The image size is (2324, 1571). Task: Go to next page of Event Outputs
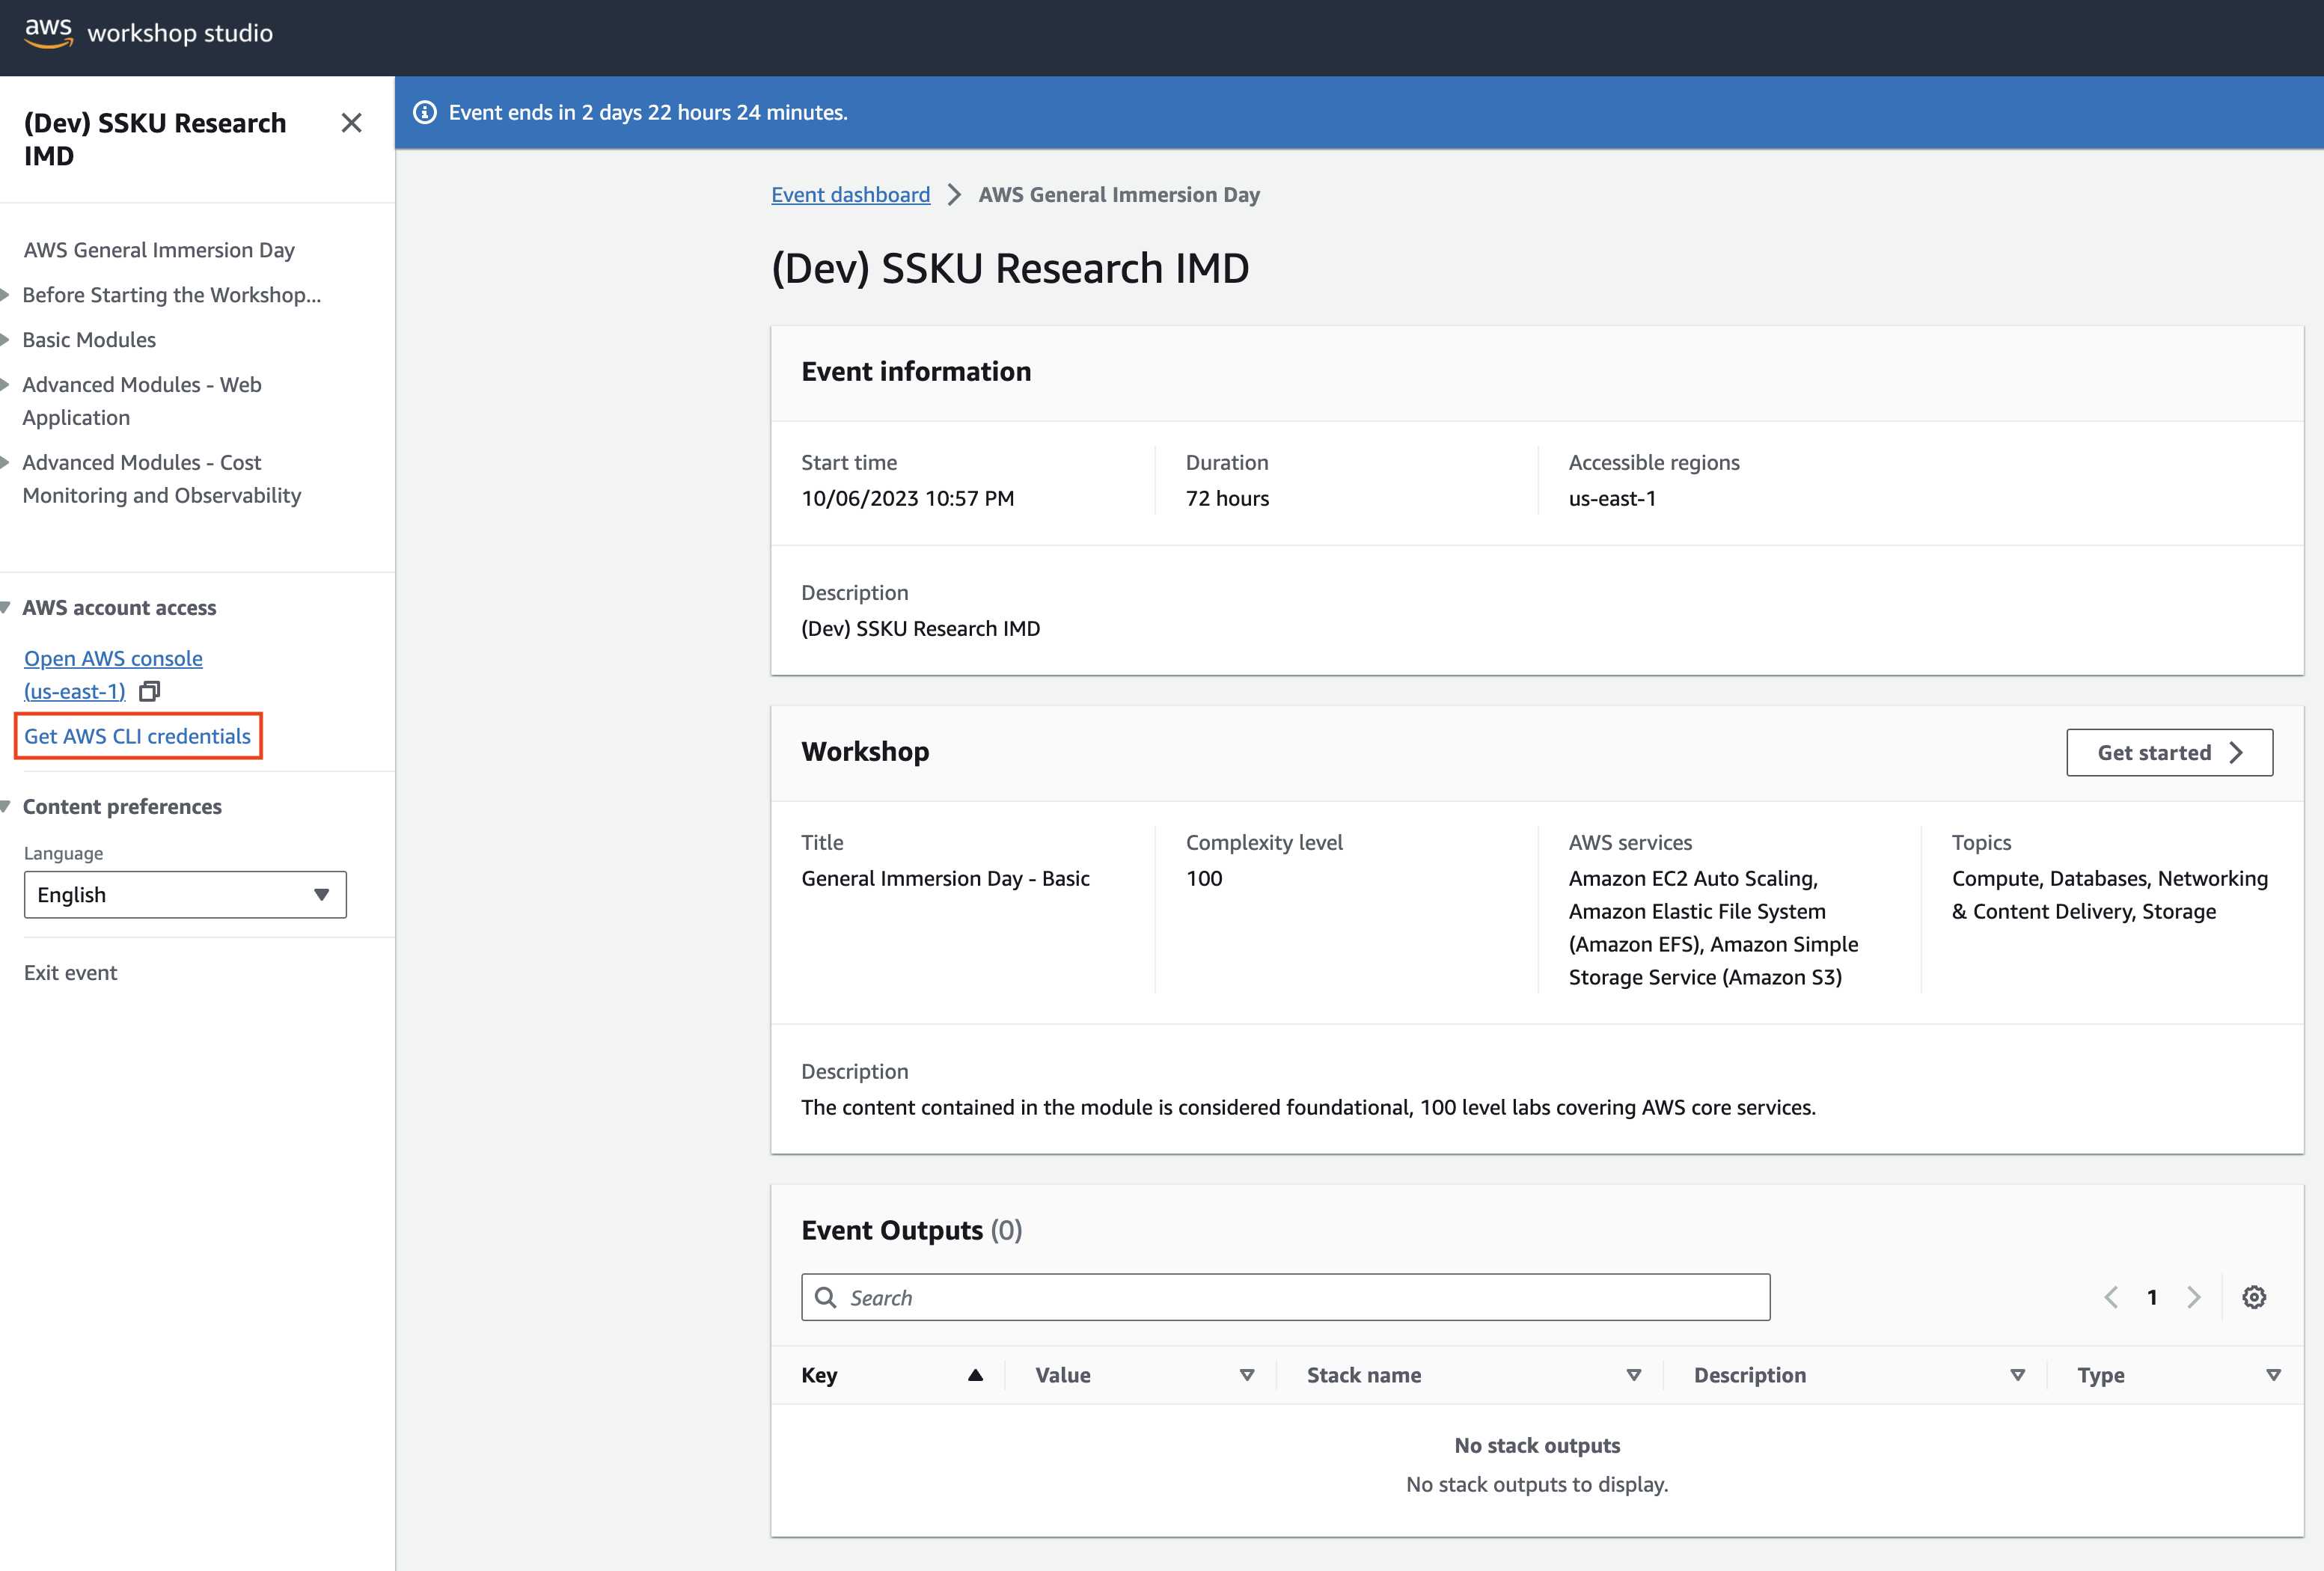pos(2194,1297)
